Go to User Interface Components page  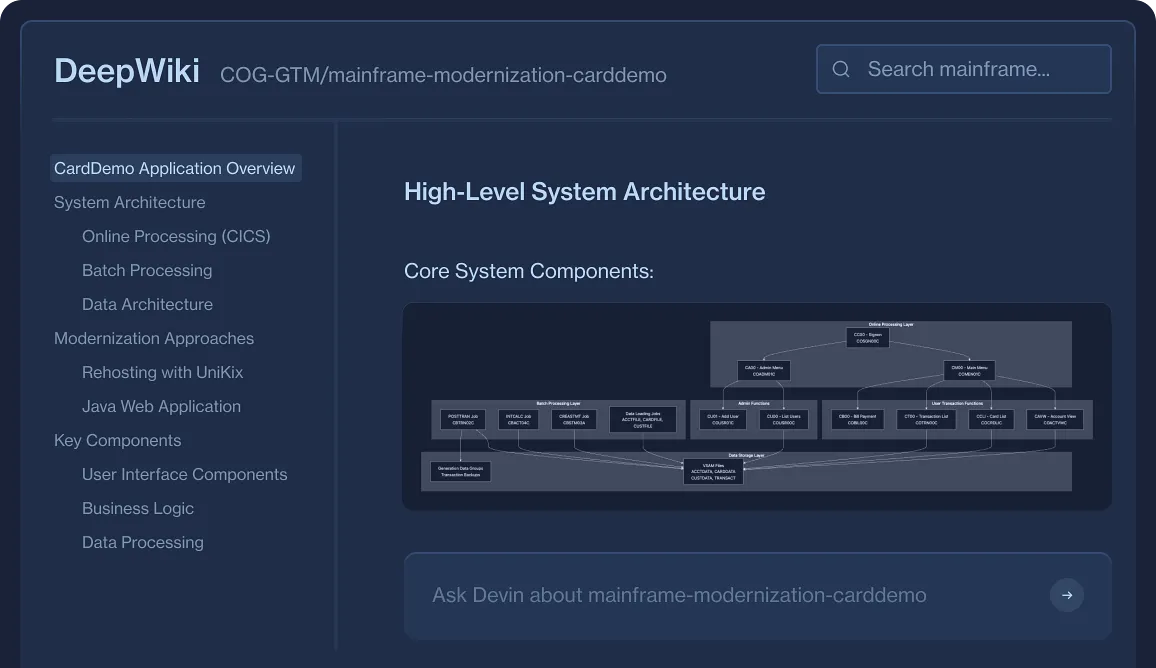click(184, 474)
